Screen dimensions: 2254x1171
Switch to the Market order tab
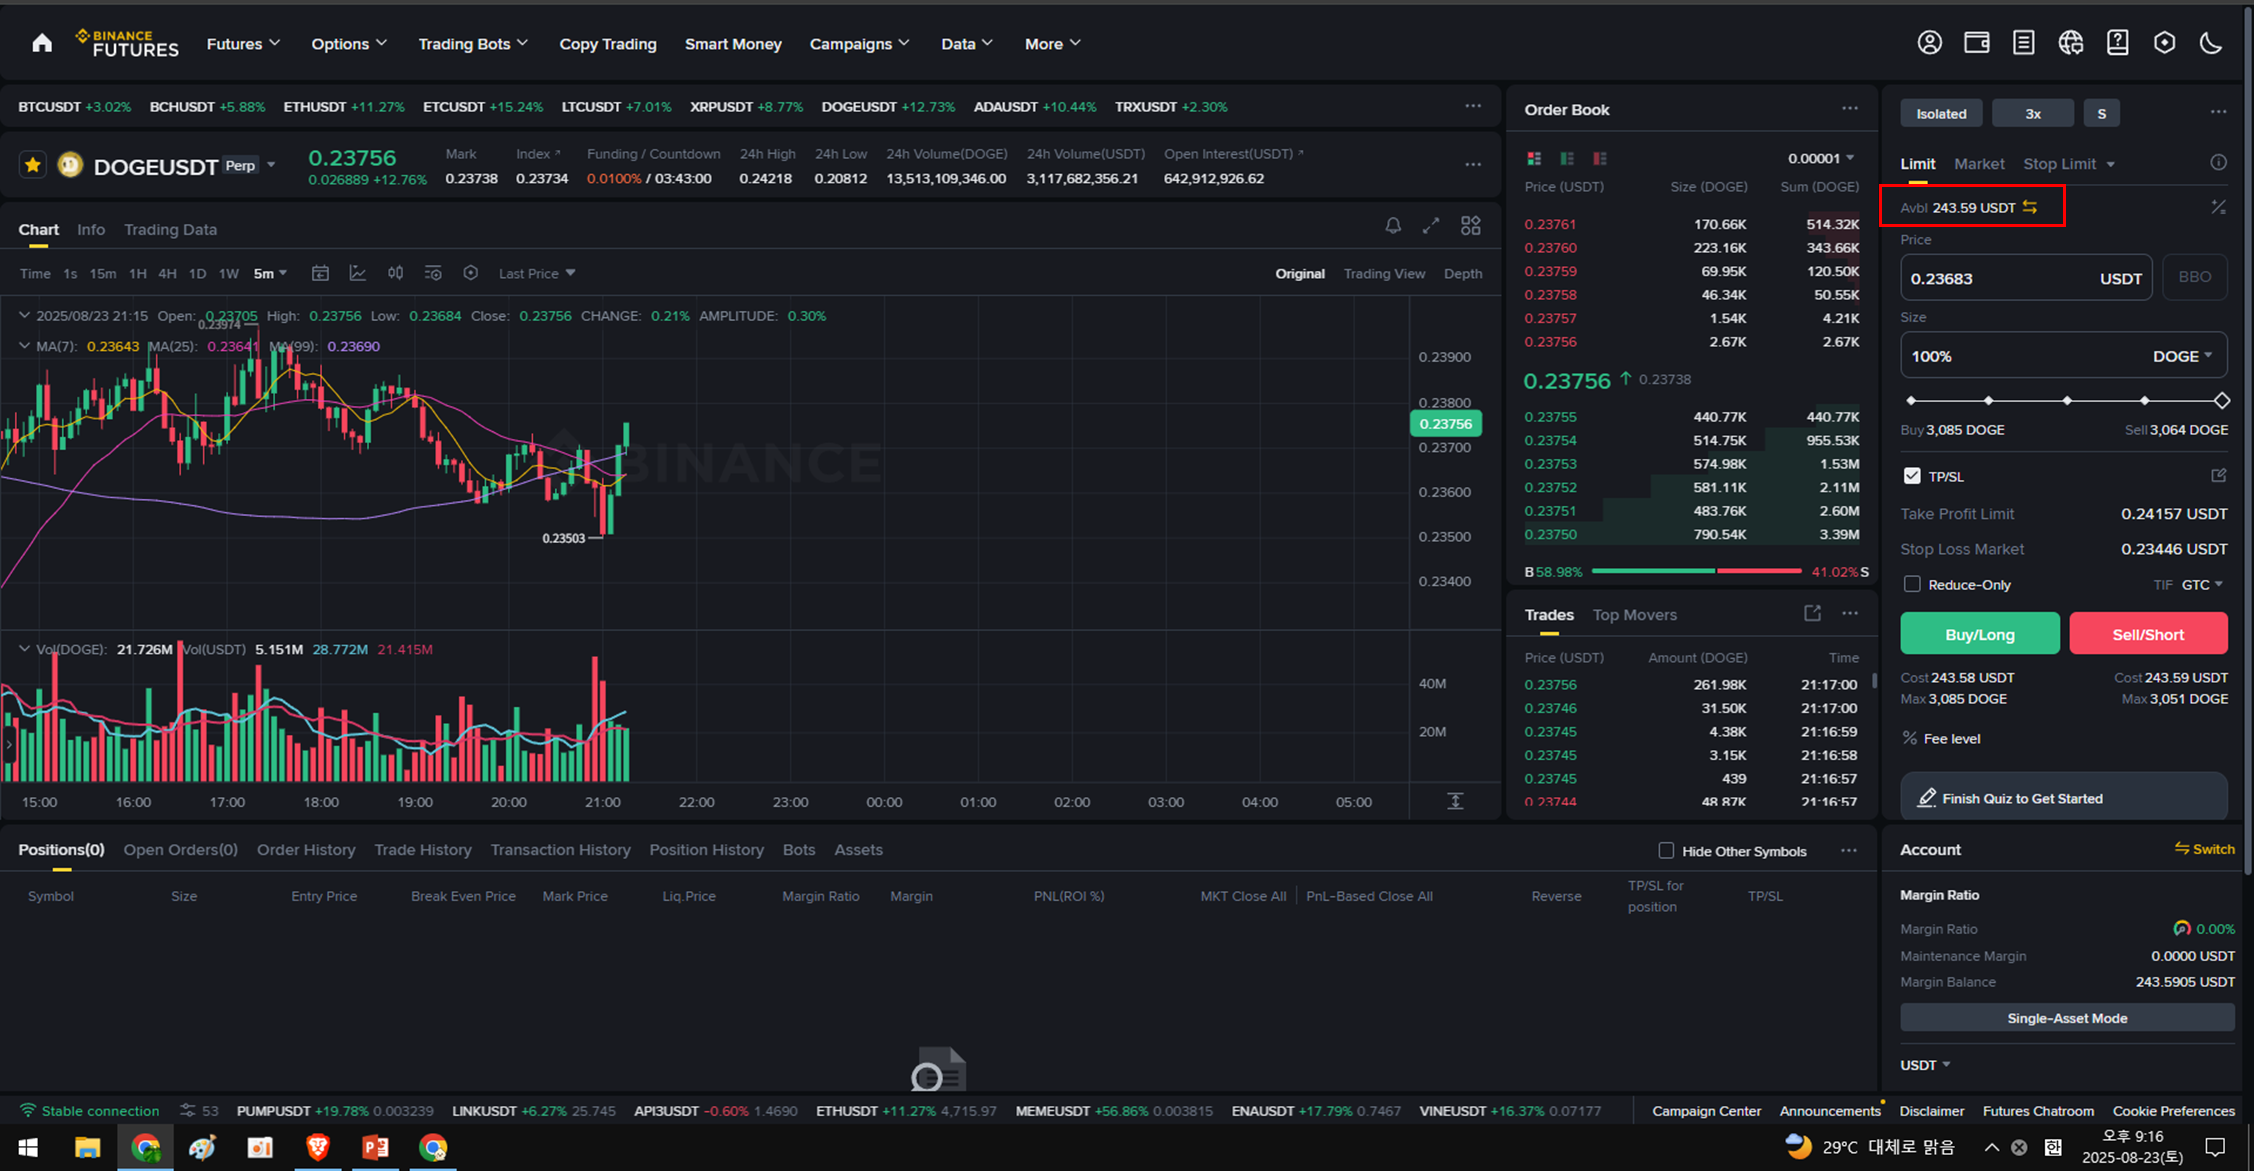click(1978, 164)
